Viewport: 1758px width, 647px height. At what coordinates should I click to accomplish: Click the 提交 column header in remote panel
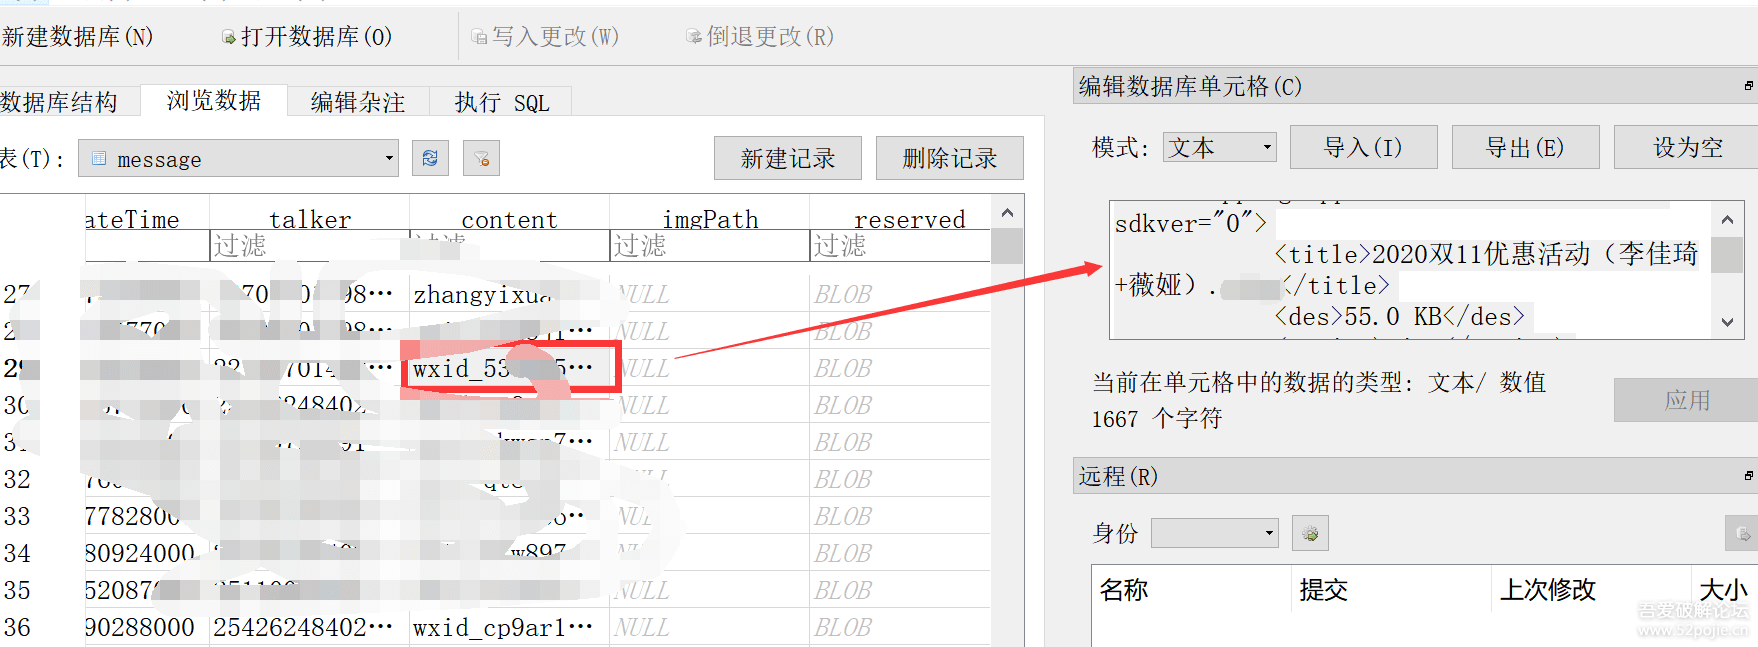point(1392,590)
